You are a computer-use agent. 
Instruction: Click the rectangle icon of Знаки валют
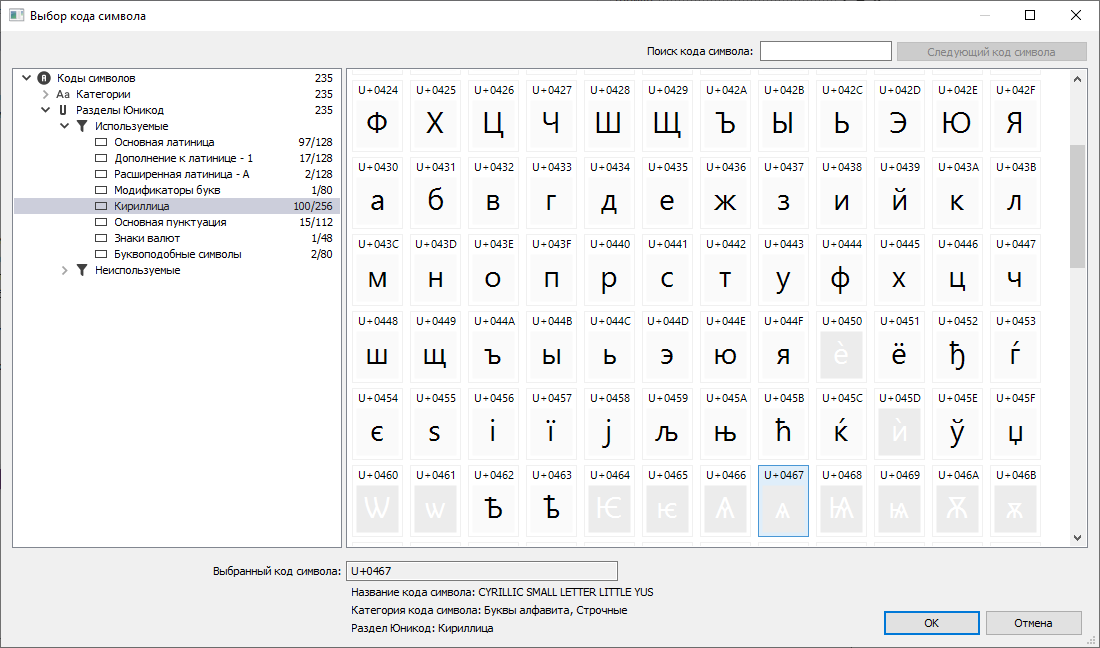tap(101, 238)
